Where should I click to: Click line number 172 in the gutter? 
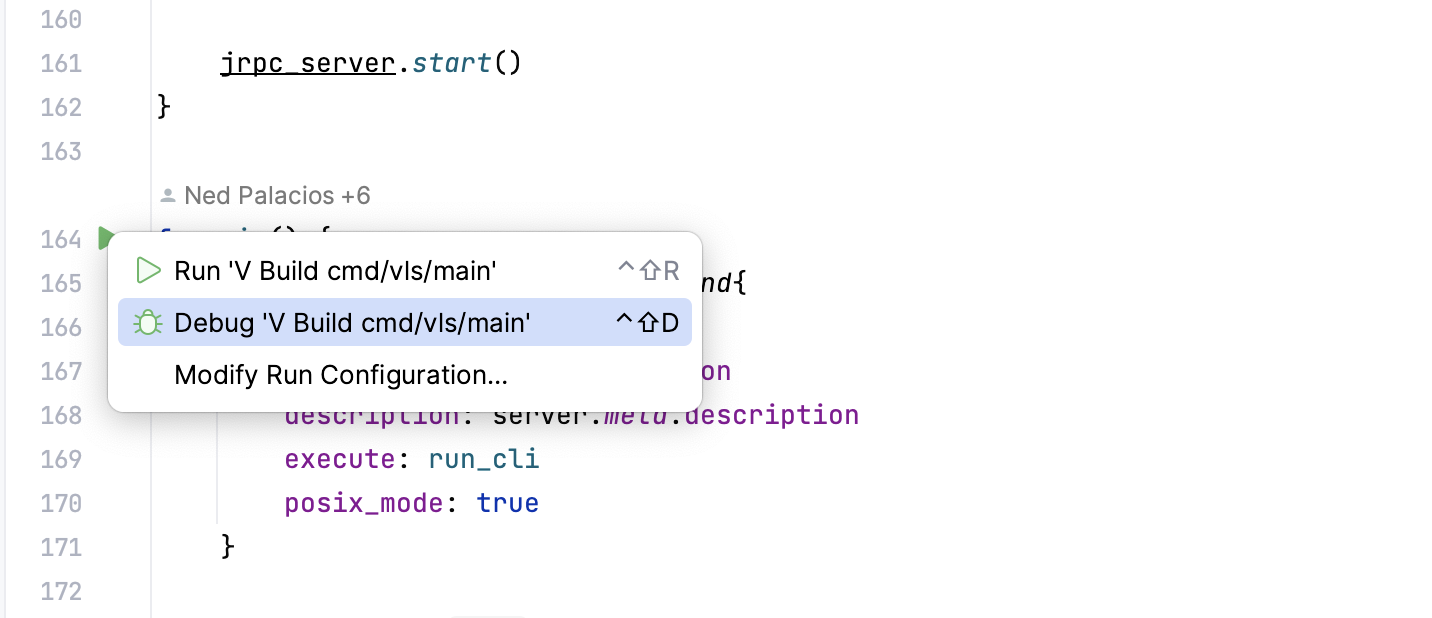[60, 591]
